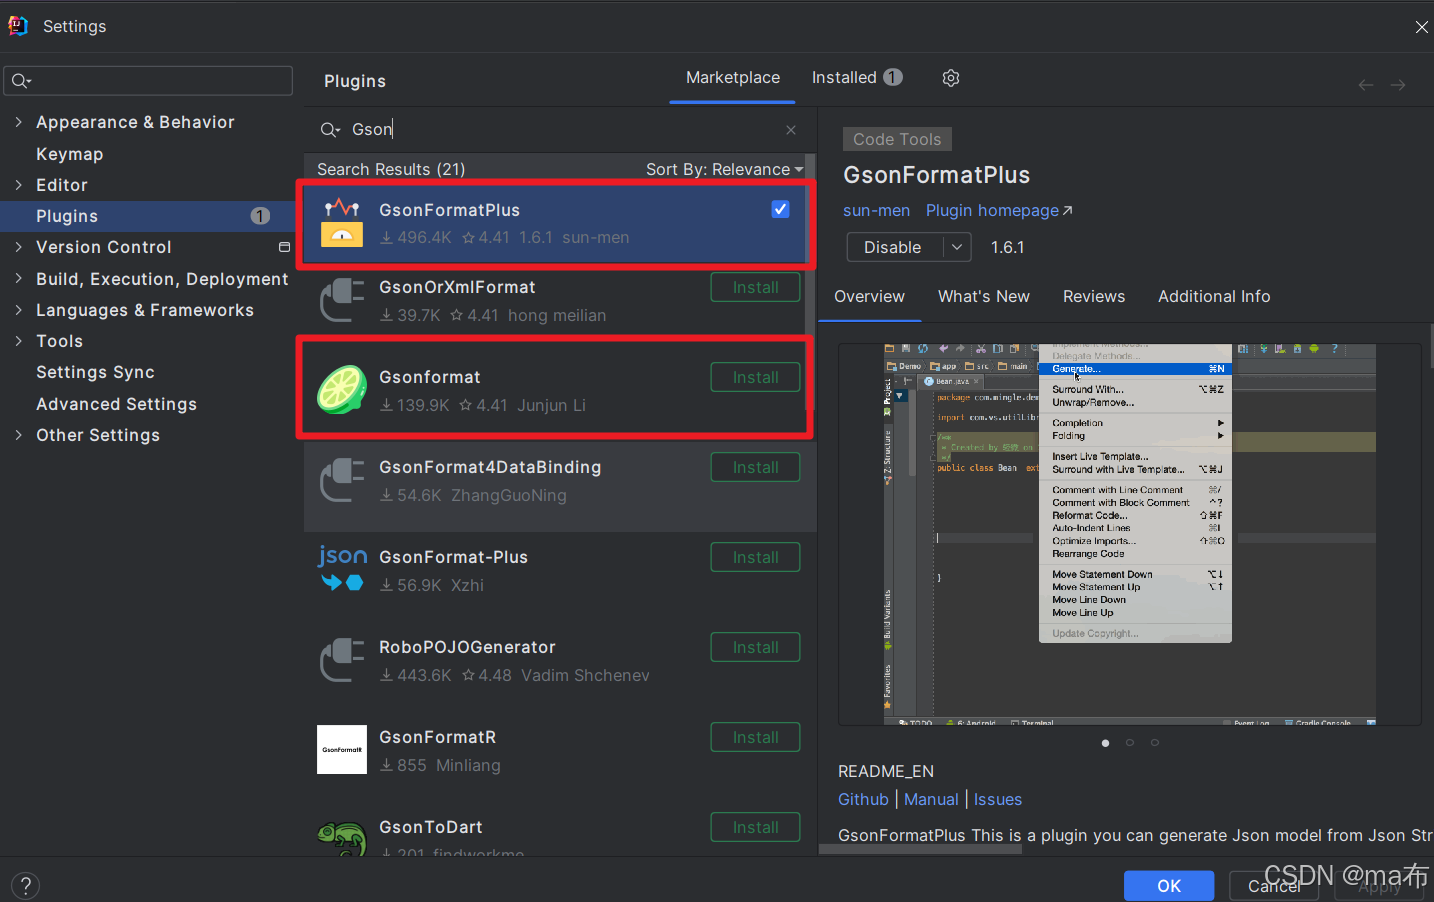
Task: Click the GsonFormat4DataBinding plug icon
Action: [342, 479]
